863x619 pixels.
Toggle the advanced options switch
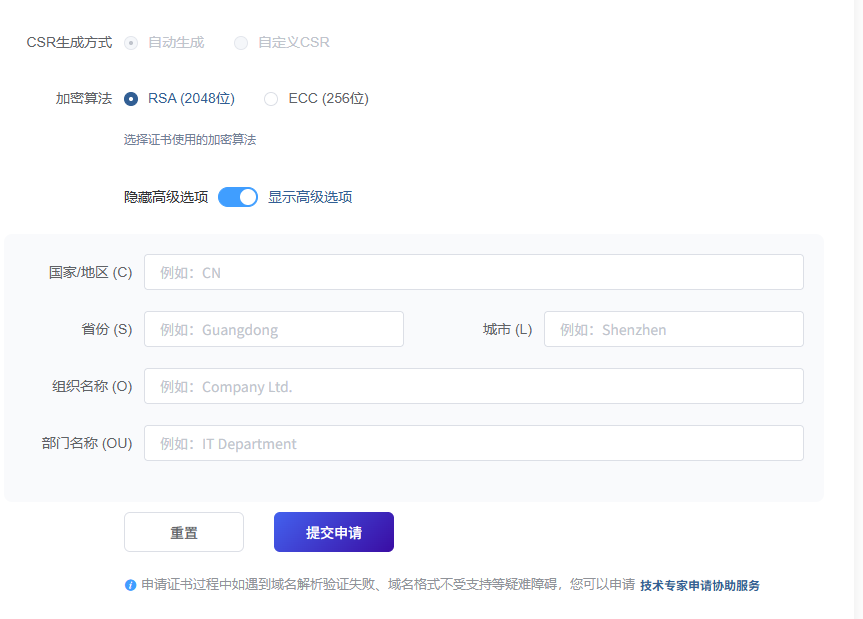point(238,197)
